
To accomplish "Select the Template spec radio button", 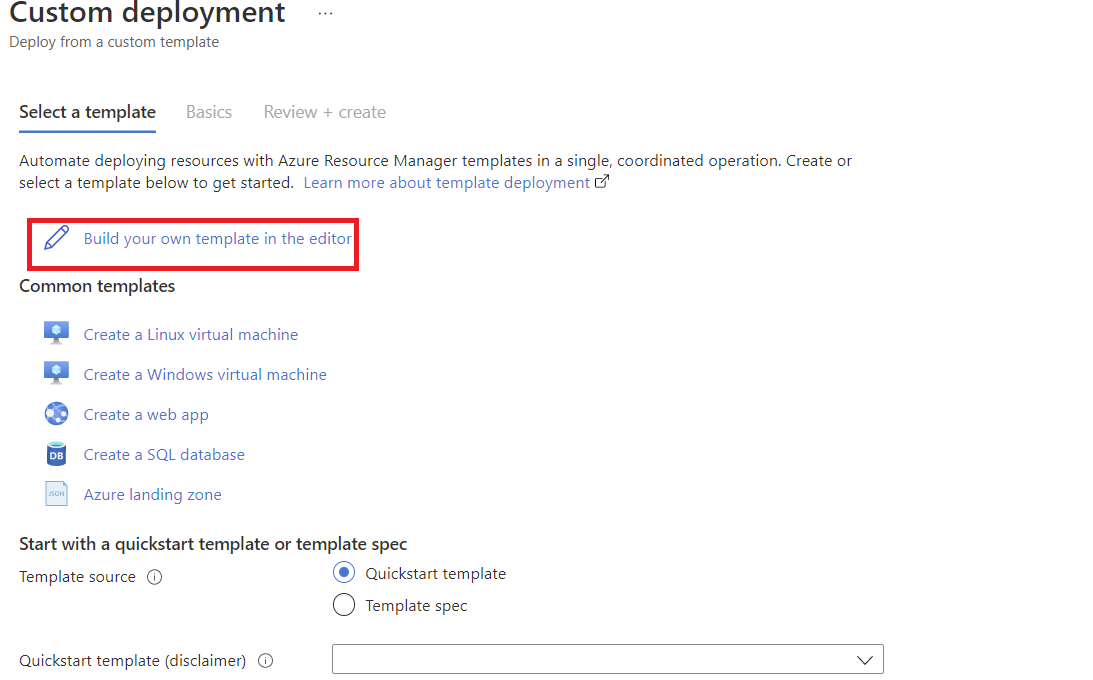I will pyautogui.click(x=344, y=605).
